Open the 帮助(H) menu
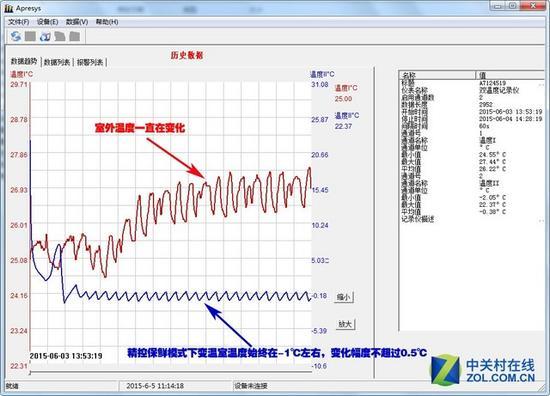 pos(107,22)
